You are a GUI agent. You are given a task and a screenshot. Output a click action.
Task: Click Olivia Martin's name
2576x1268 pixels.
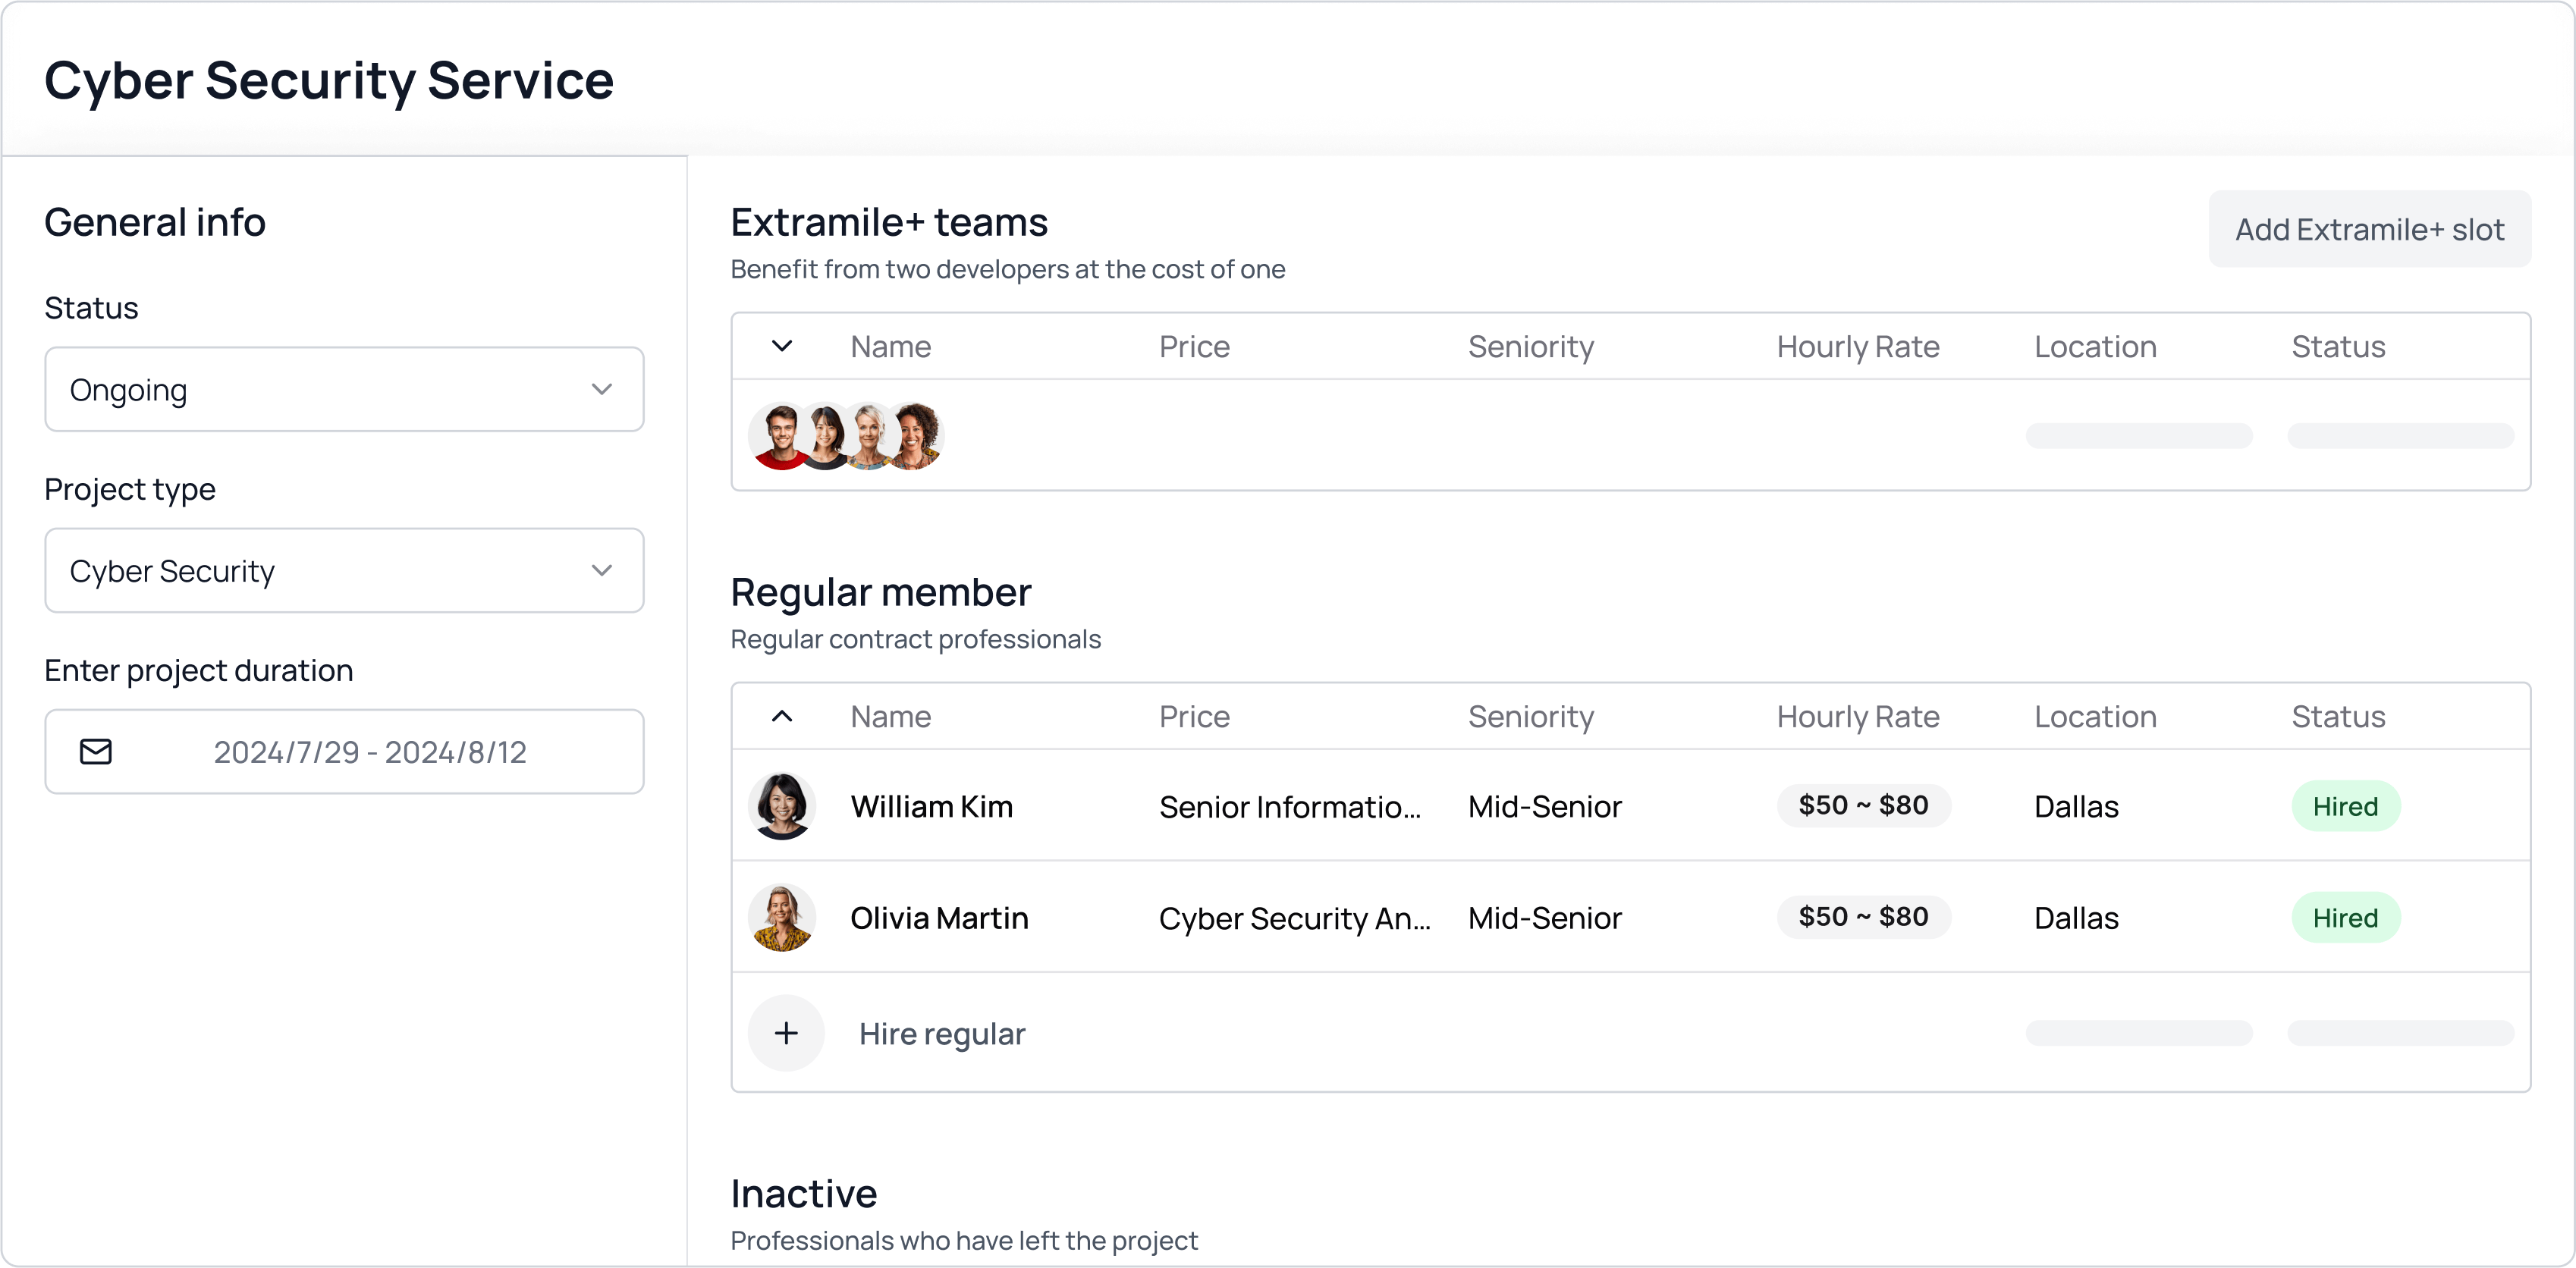(939, 918)
